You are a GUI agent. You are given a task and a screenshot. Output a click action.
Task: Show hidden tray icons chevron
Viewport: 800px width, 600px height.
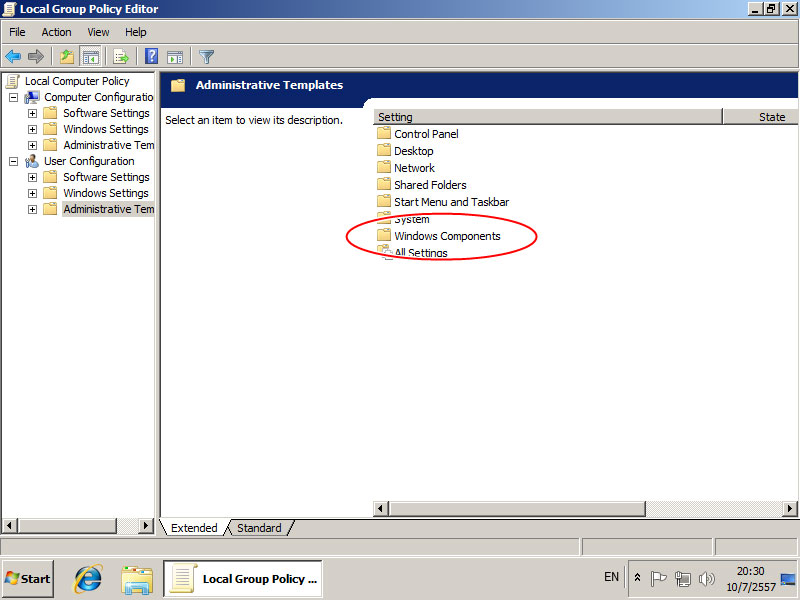click(x=637, y=578)
